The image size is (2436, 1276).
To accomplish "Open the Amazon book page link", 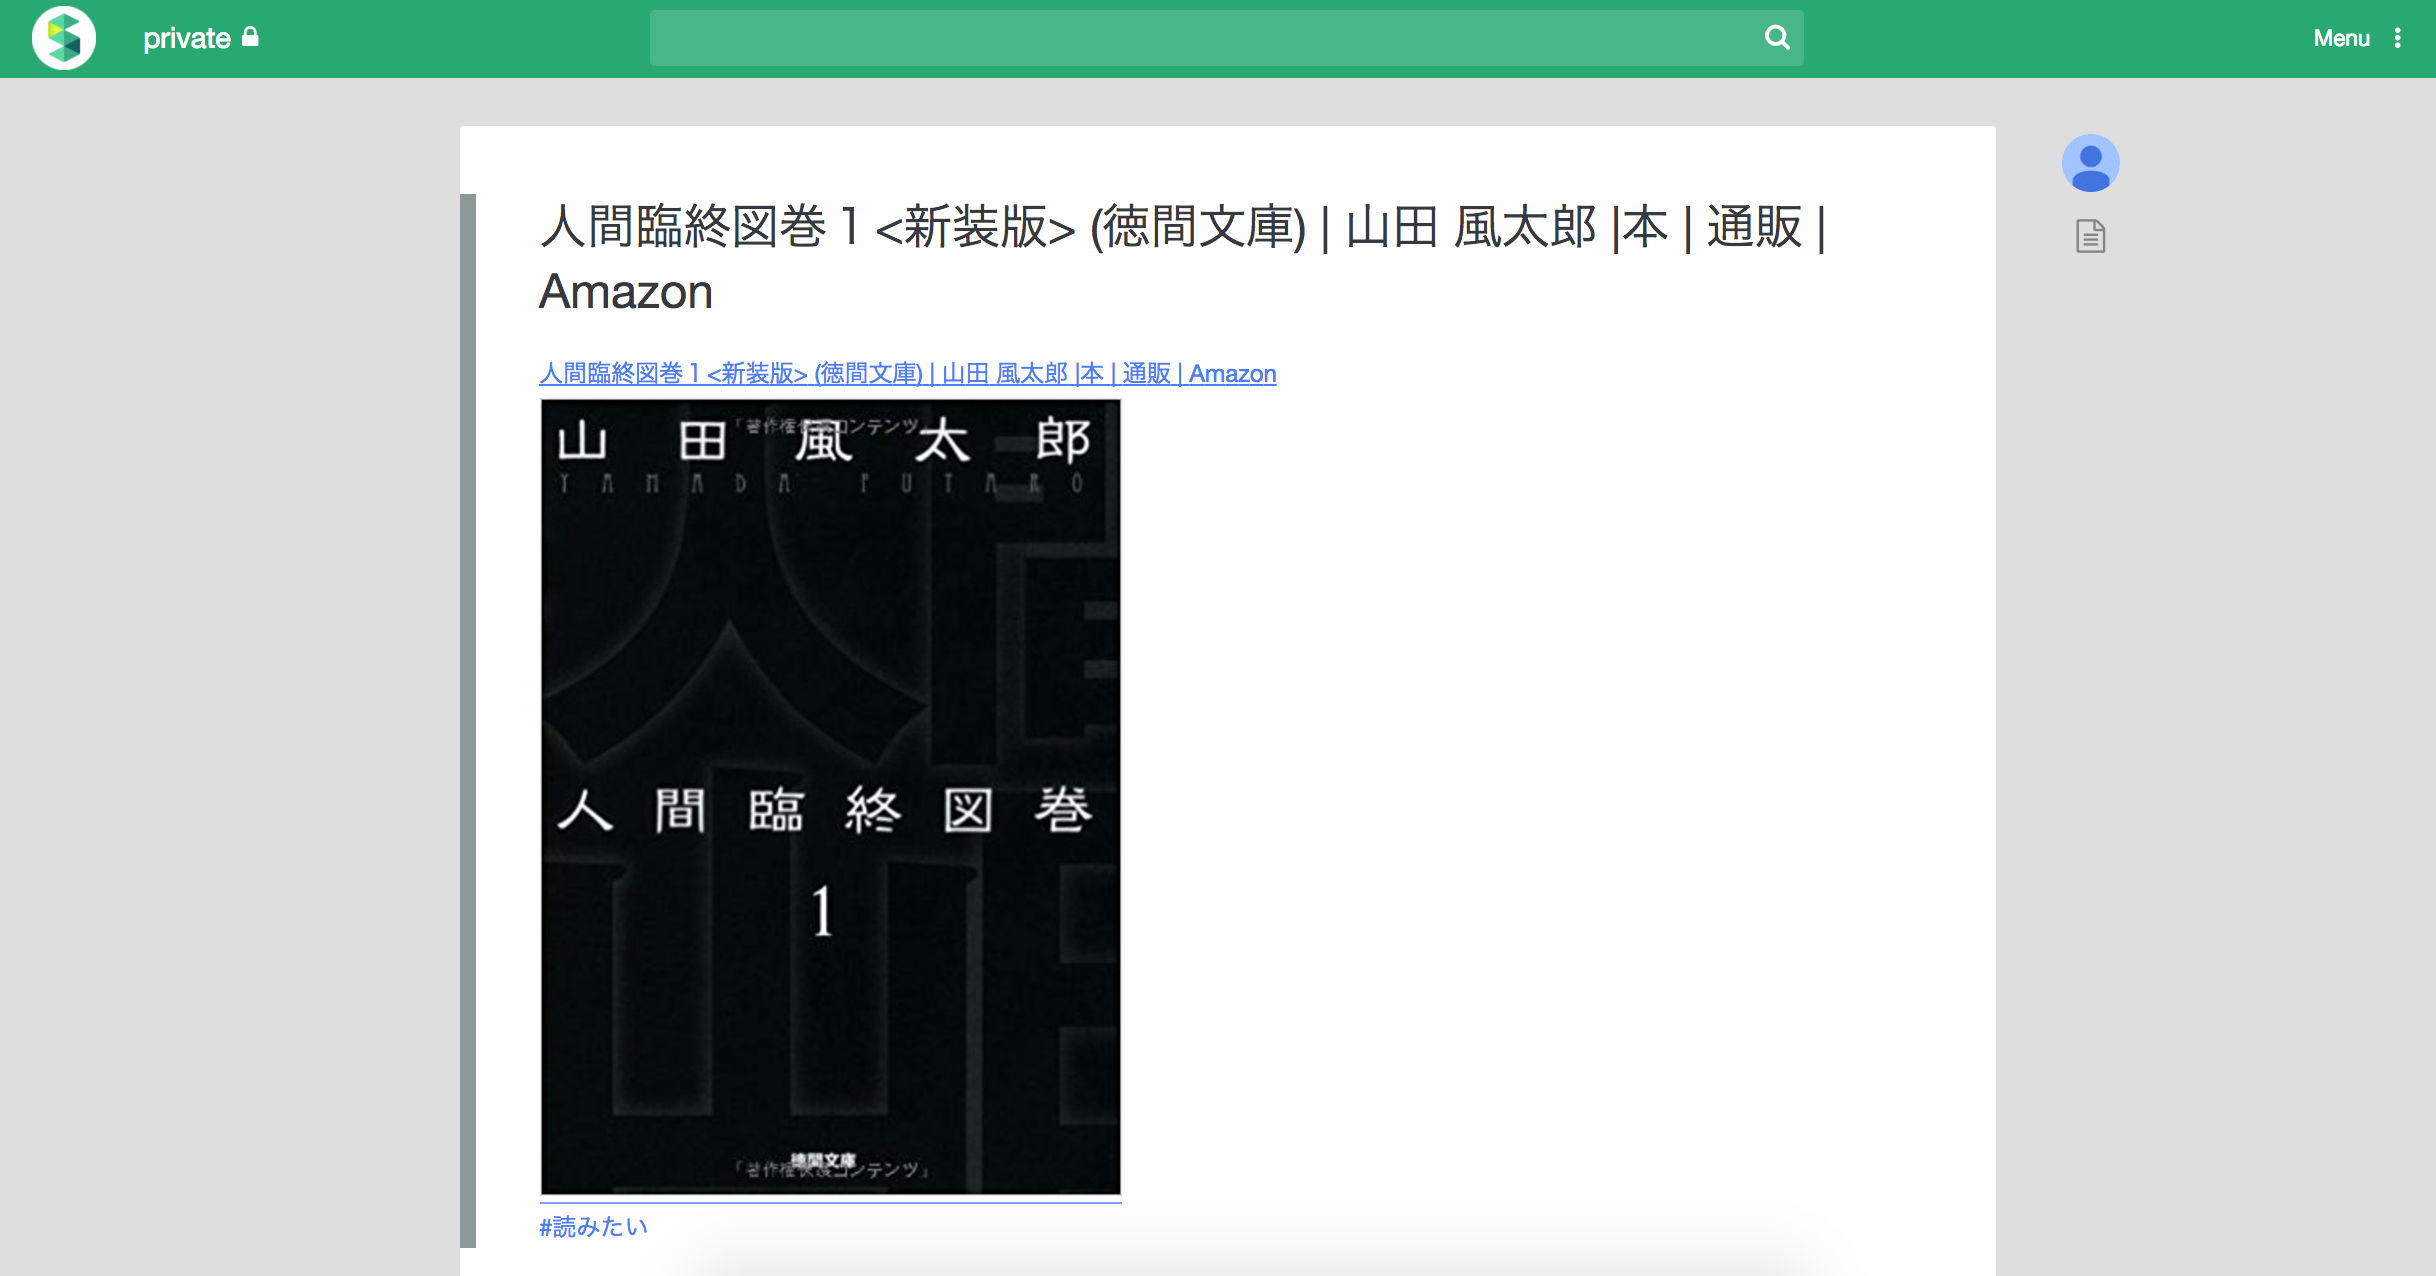I will (x=906, y=374).
